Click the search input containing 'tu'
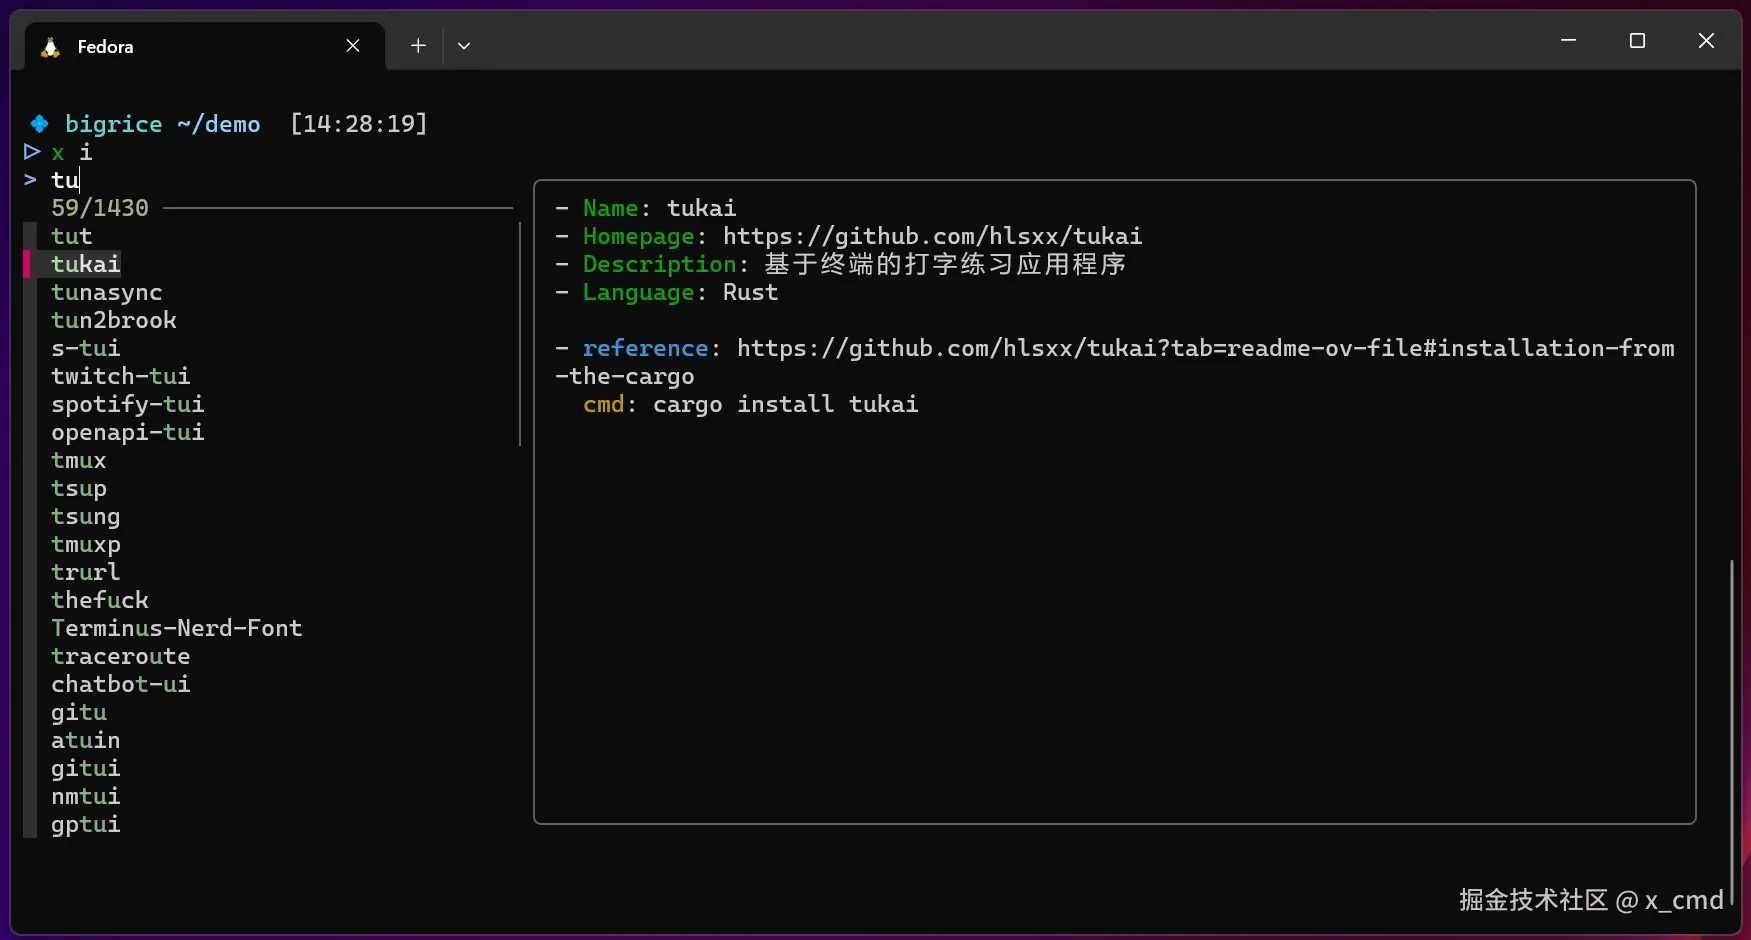Viewport: 1751px width, 940px height. pos(66,180)
